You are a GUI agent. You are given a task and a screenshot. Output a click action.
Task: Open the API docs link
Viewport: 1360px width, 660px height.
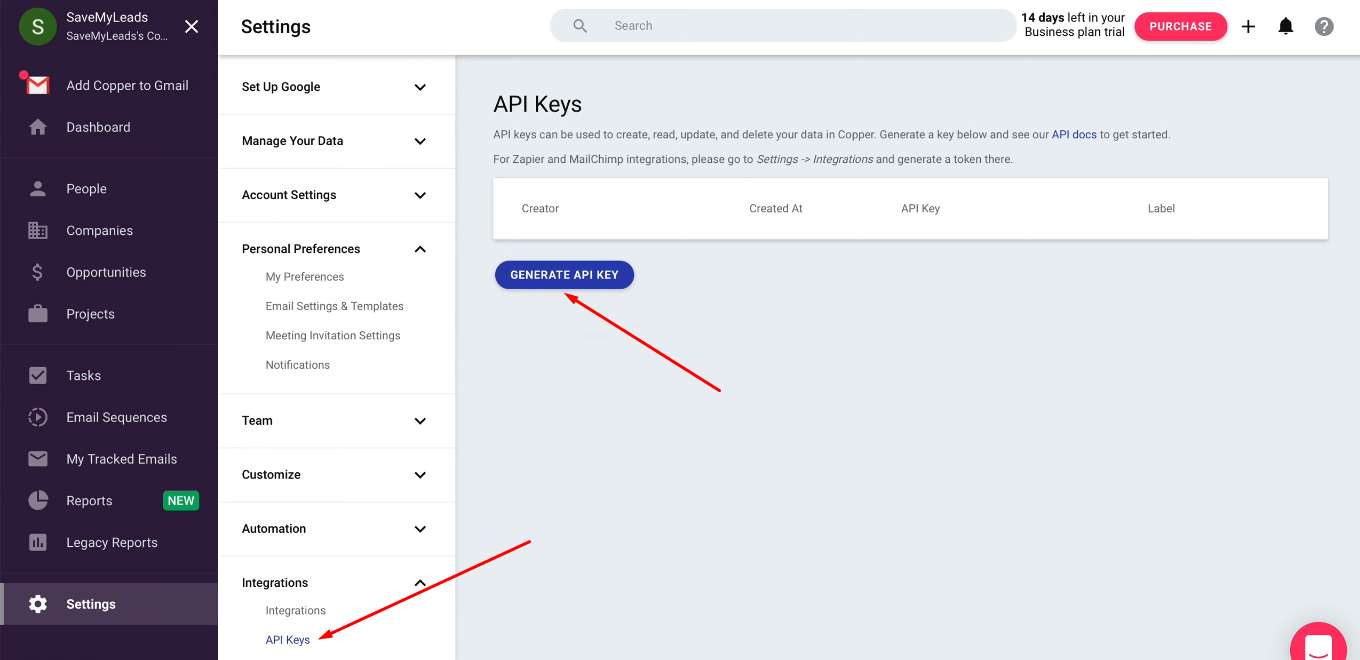click(1074, 134)
